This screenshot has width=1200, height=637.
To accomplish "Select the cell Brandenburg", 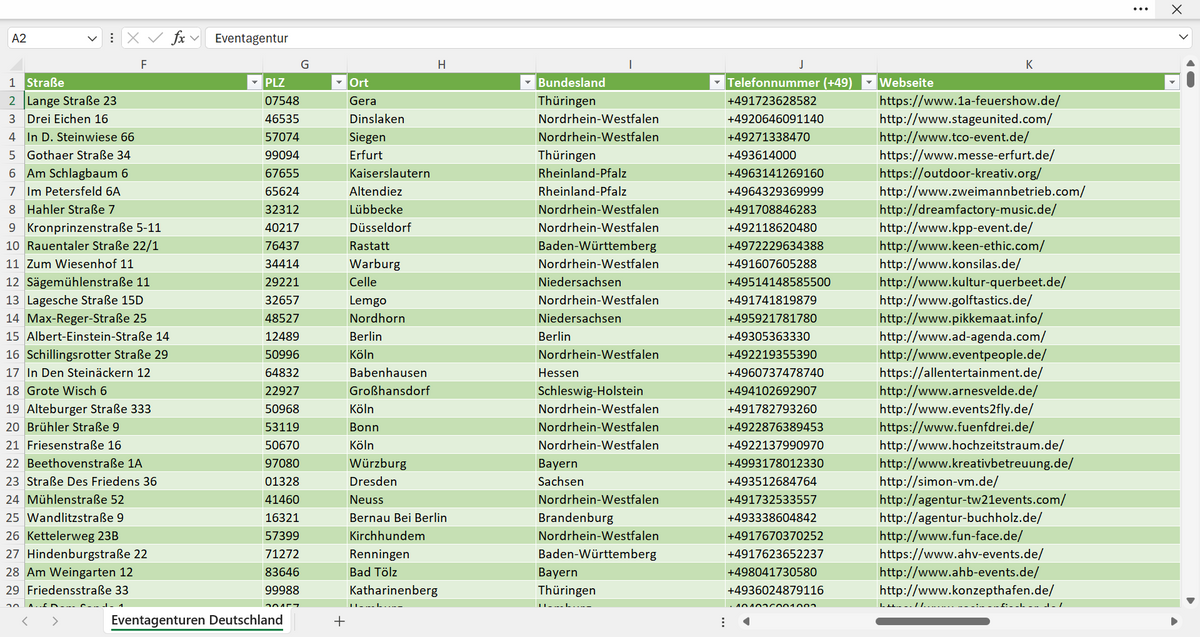I will (x=629, y=518).
